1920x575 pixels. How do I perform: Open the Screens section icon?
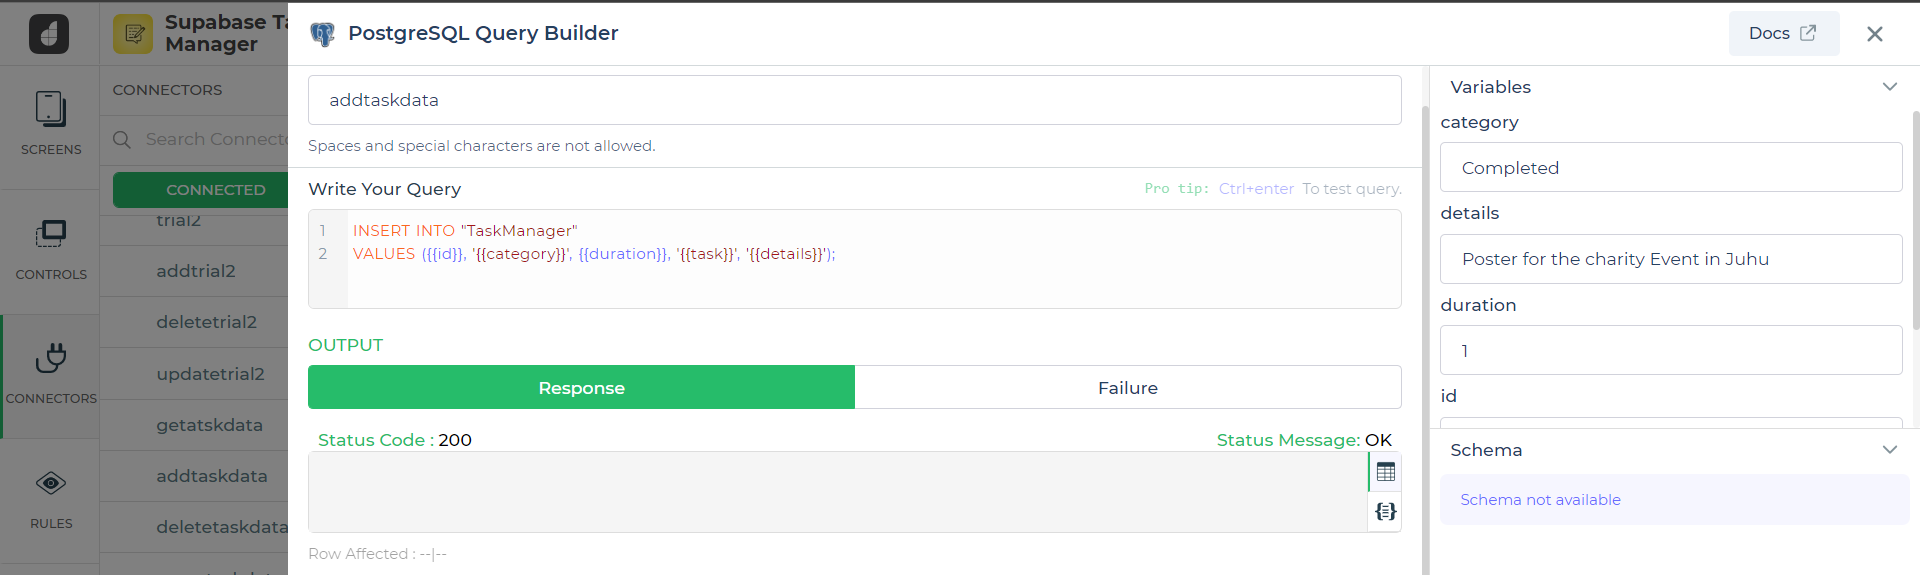click(50, 109)
